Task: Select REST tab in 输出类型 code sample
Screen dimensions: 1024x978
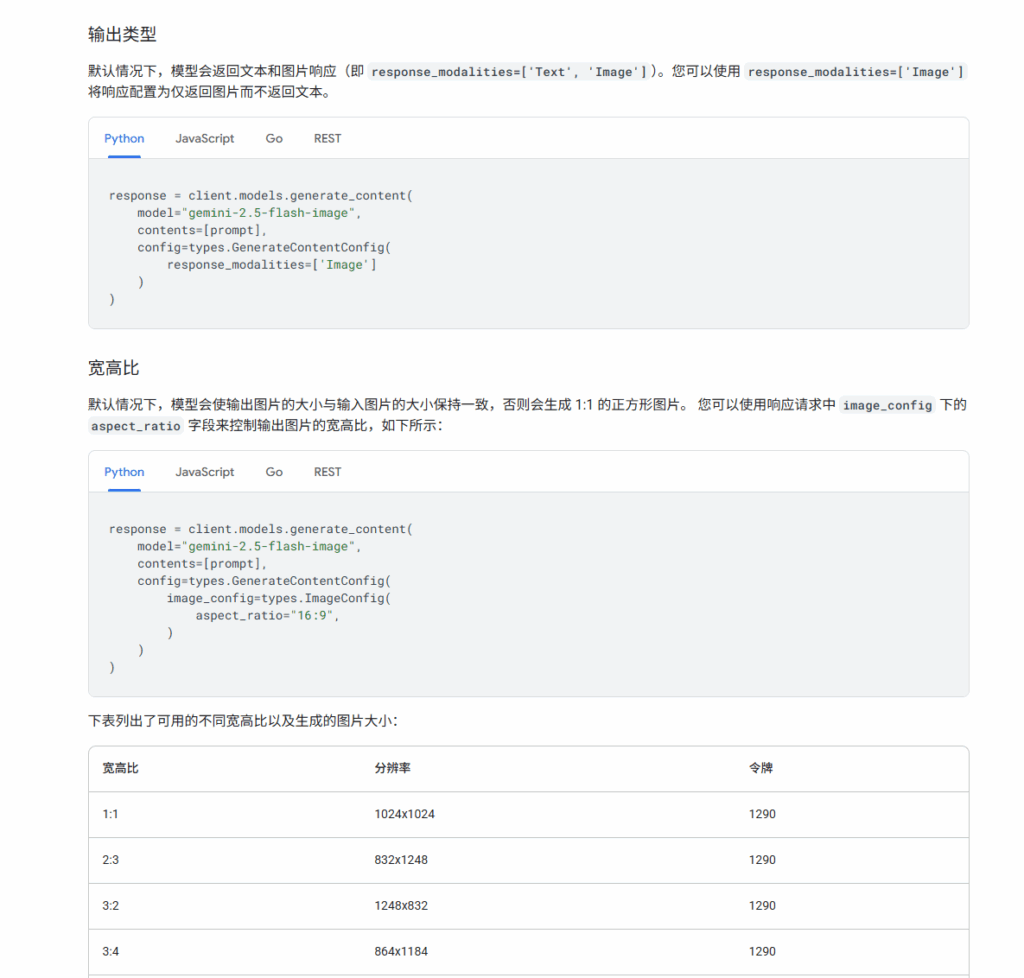Action: [327, 139]
